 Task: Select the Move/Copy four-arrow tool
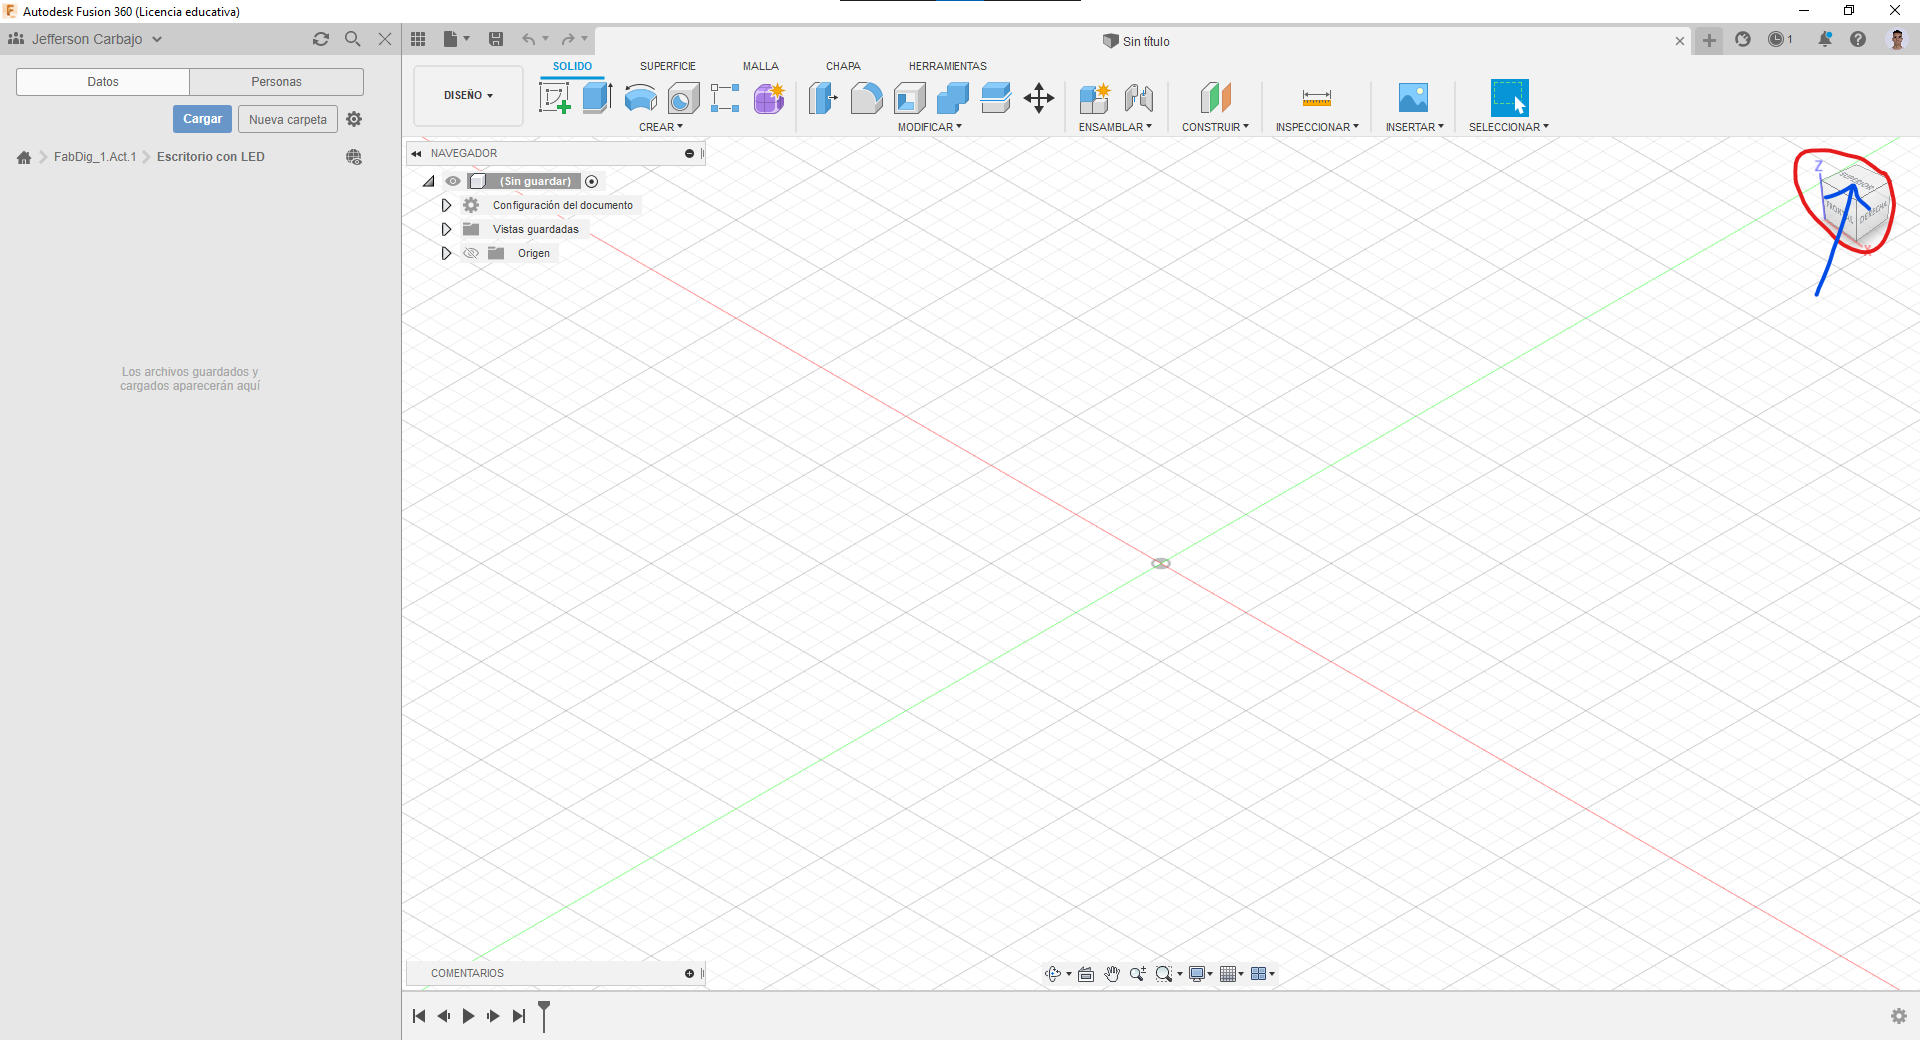(1039, 98)
